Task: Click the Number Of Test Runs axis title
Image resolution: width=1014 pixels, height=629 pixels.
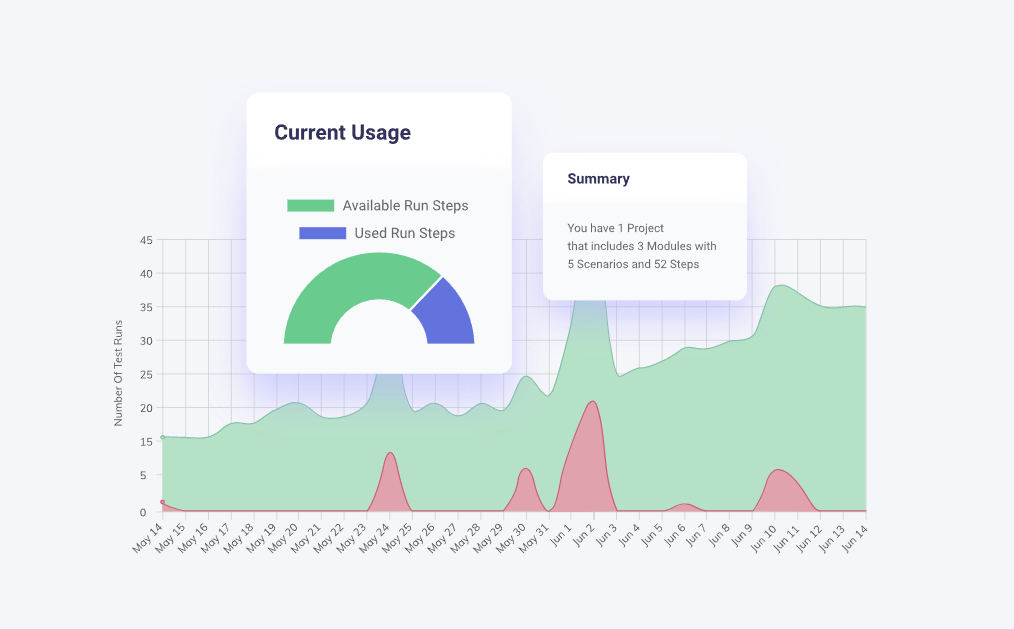Action: (x=118, y=373)
